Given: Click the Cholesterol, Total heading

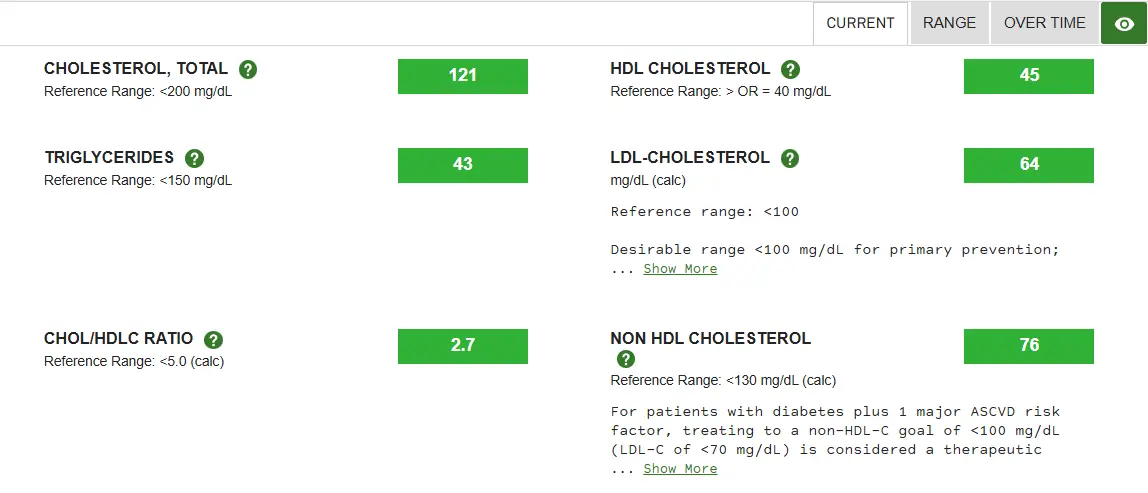Looking at the screenshot, I should (x=136, y=69).
